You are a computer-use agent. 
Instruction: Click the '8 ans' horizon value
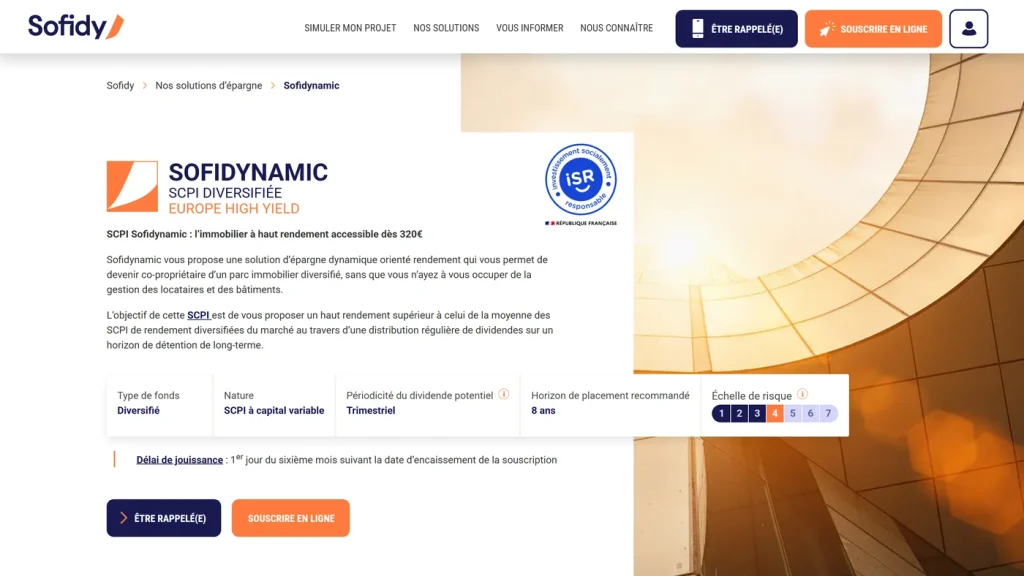(x=543, y=411)
